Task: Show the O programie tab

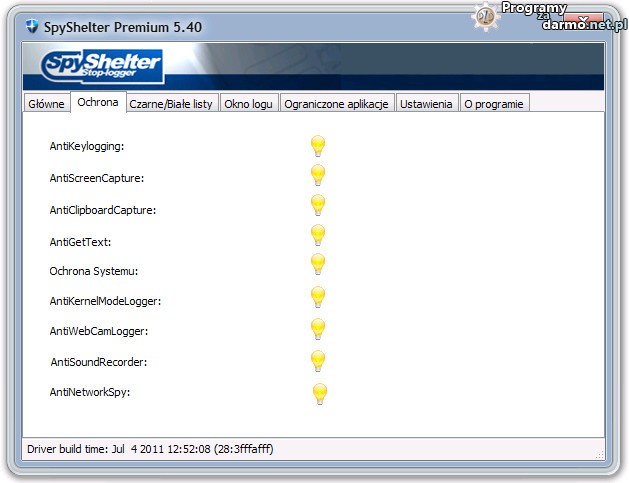Action: pyautogui.click(x=494, y=104)
